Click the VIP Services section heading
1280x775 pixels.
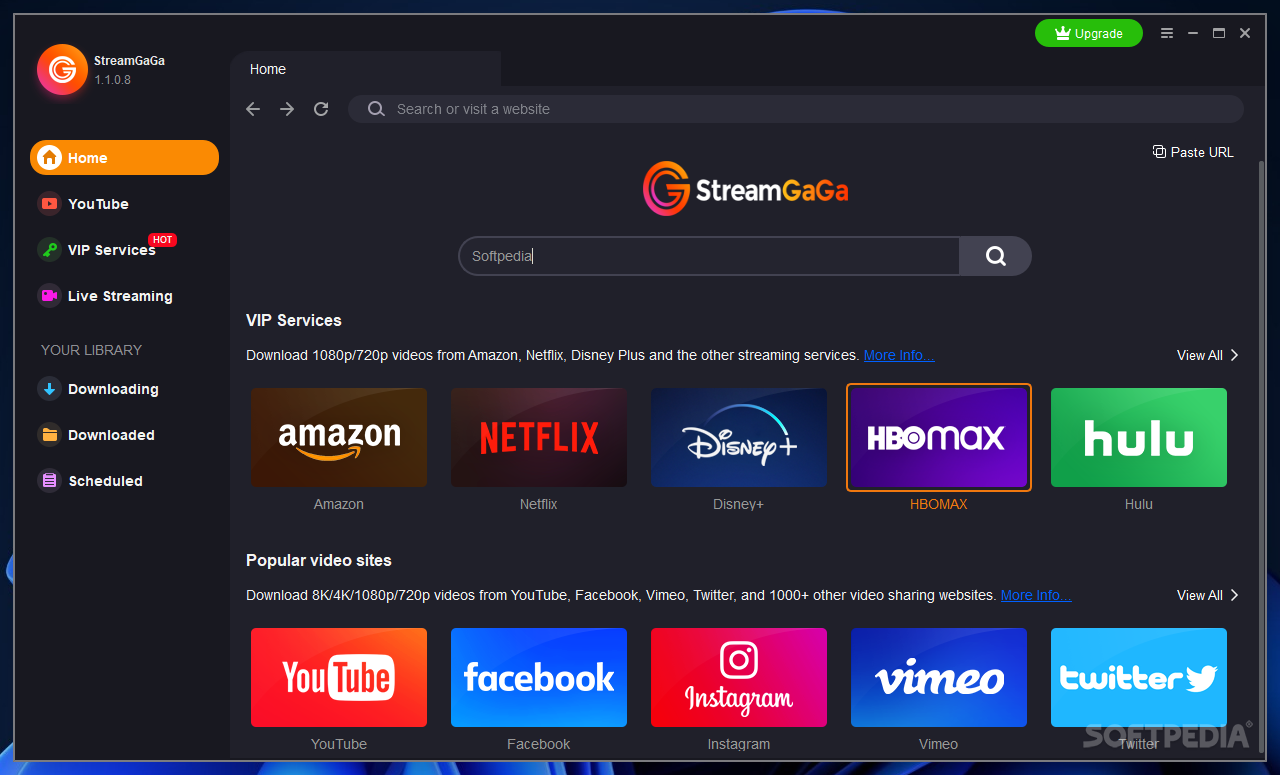click(294, 321)
